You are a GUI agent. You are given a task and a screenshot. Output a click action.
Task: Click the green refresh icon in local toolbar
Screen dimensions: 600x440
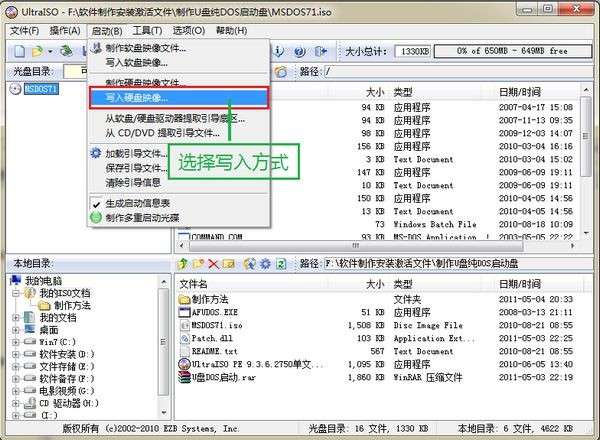coord(281,264)
